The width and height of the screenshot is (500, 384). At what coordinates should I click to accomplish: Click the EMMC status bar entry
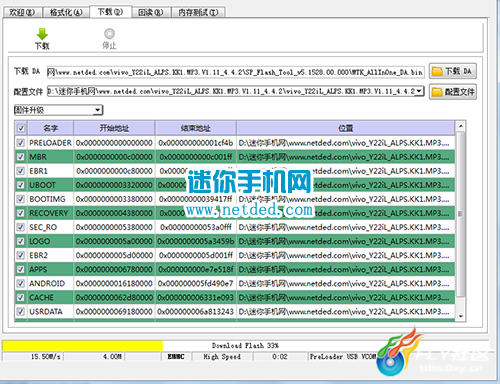click(x=176, y=357)
